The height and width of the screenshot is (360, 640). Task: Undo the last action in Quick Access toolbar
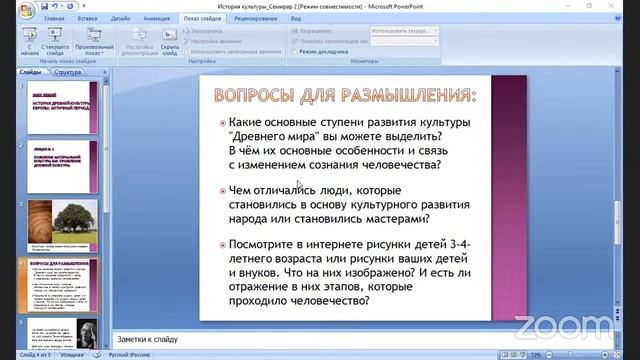tap(55, 6)
